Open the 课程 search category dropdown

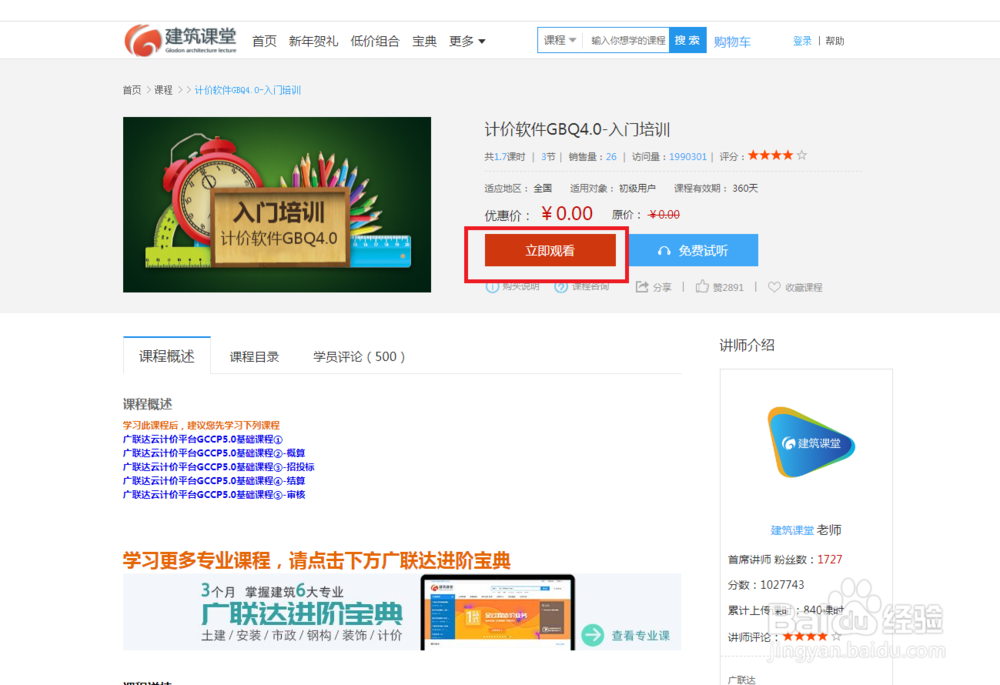pos(559,40)
